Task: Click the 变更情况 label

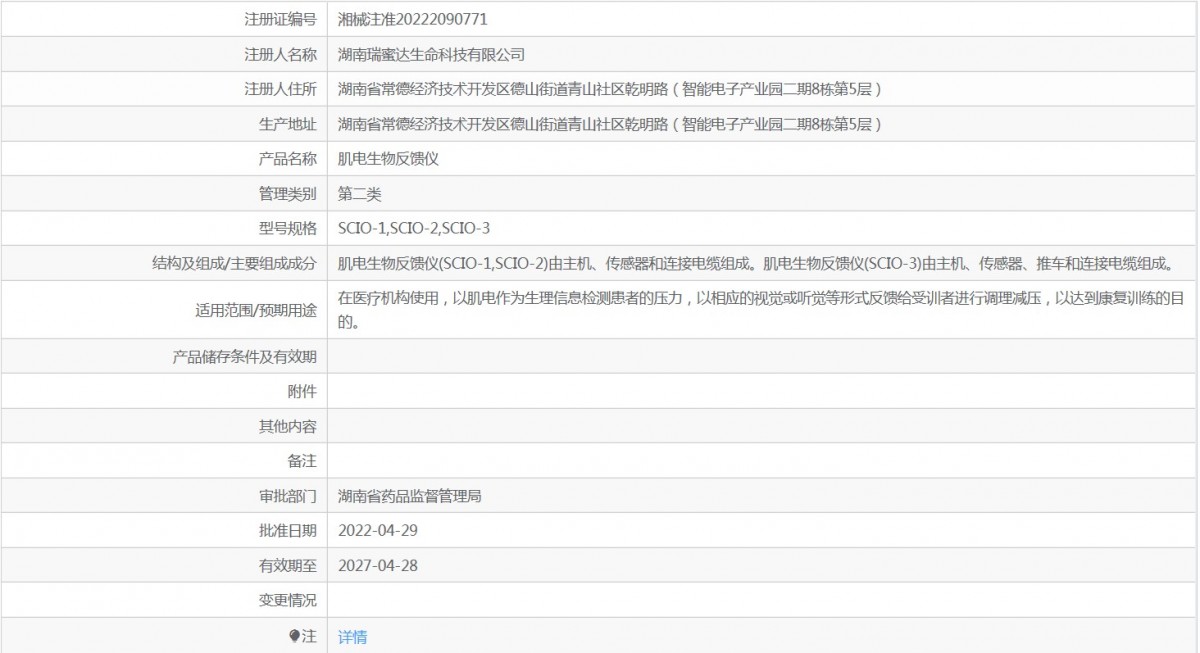Action: pyautogui.click(x=287, y=600)
